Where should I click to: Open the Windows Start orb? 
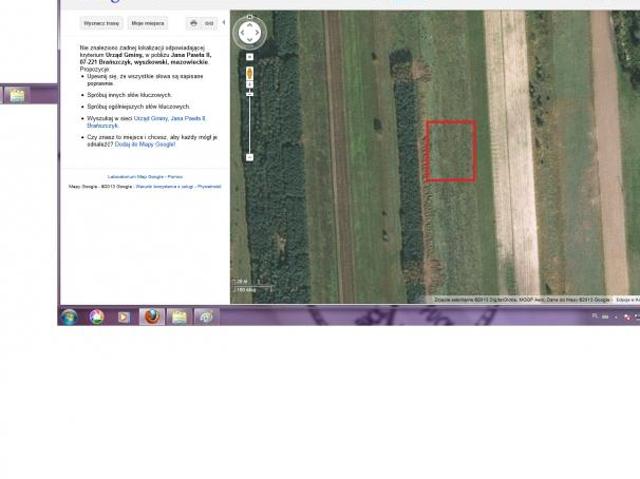point(69,317)
